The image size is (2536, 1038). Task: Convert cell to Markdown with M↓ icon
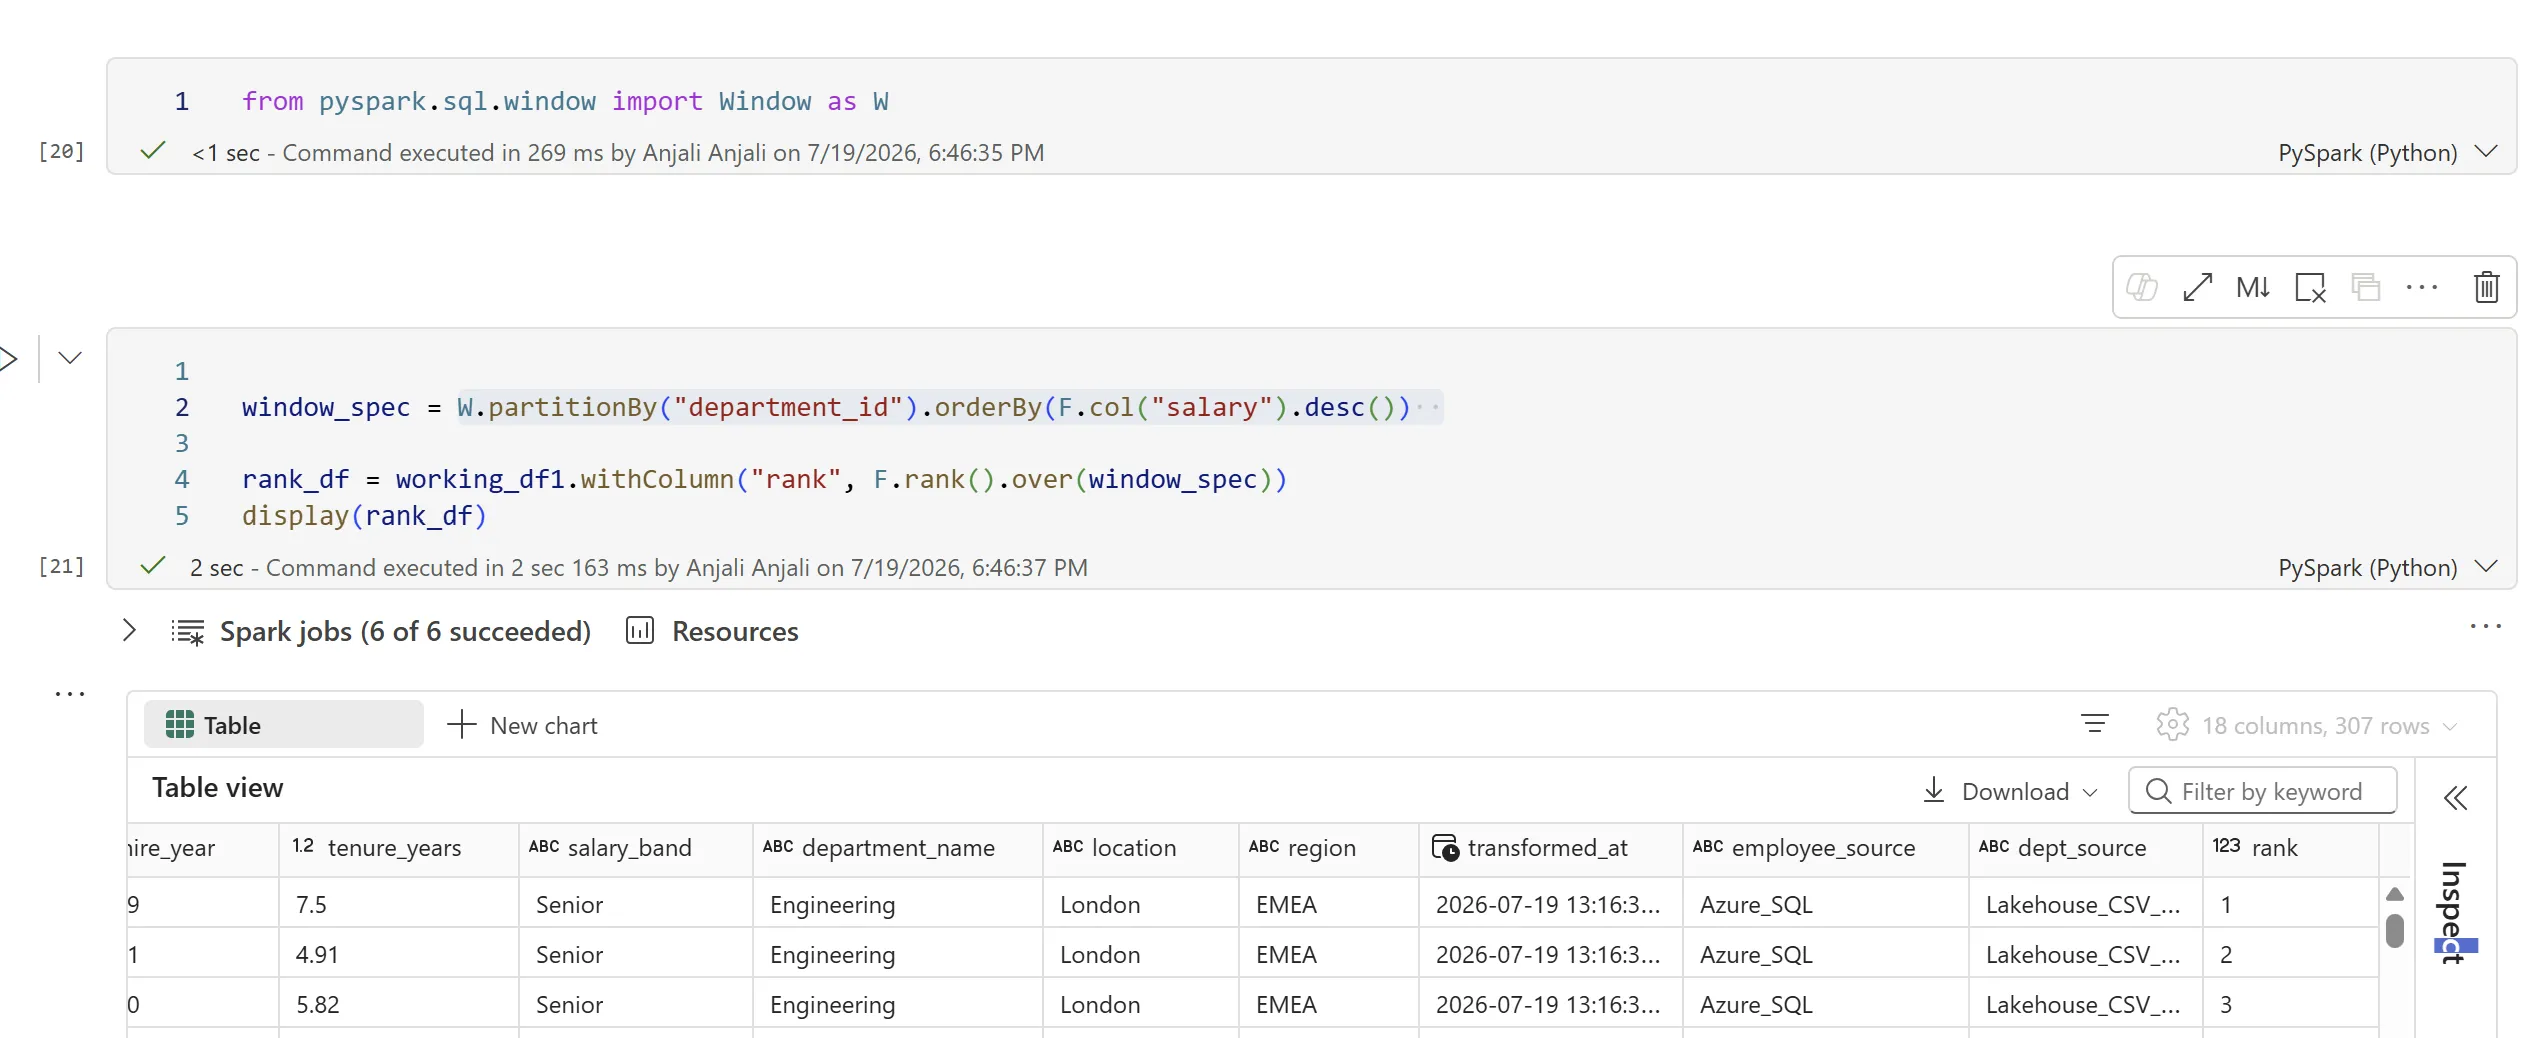[x=2253, y=288]
